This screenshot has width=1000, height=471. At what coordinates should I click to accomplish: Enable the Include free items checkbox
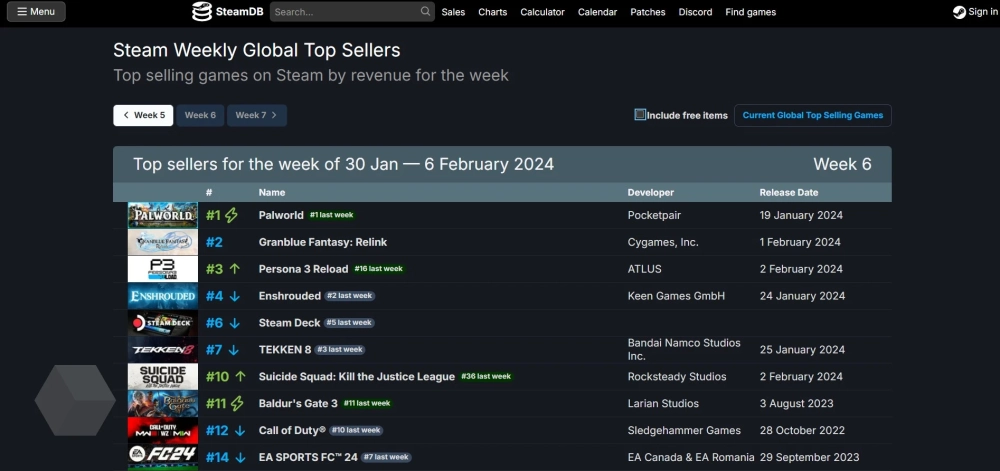pyautogui.click(x=640, y=115)
